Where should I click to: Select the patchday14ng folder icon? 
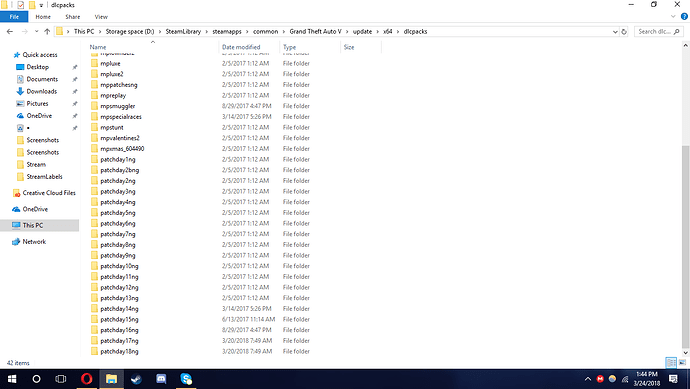coord(94,309)
